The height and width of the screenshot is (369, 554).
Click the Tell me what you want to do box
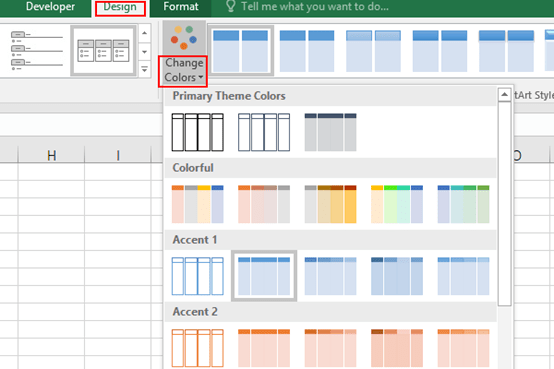[x=315, y=6]
